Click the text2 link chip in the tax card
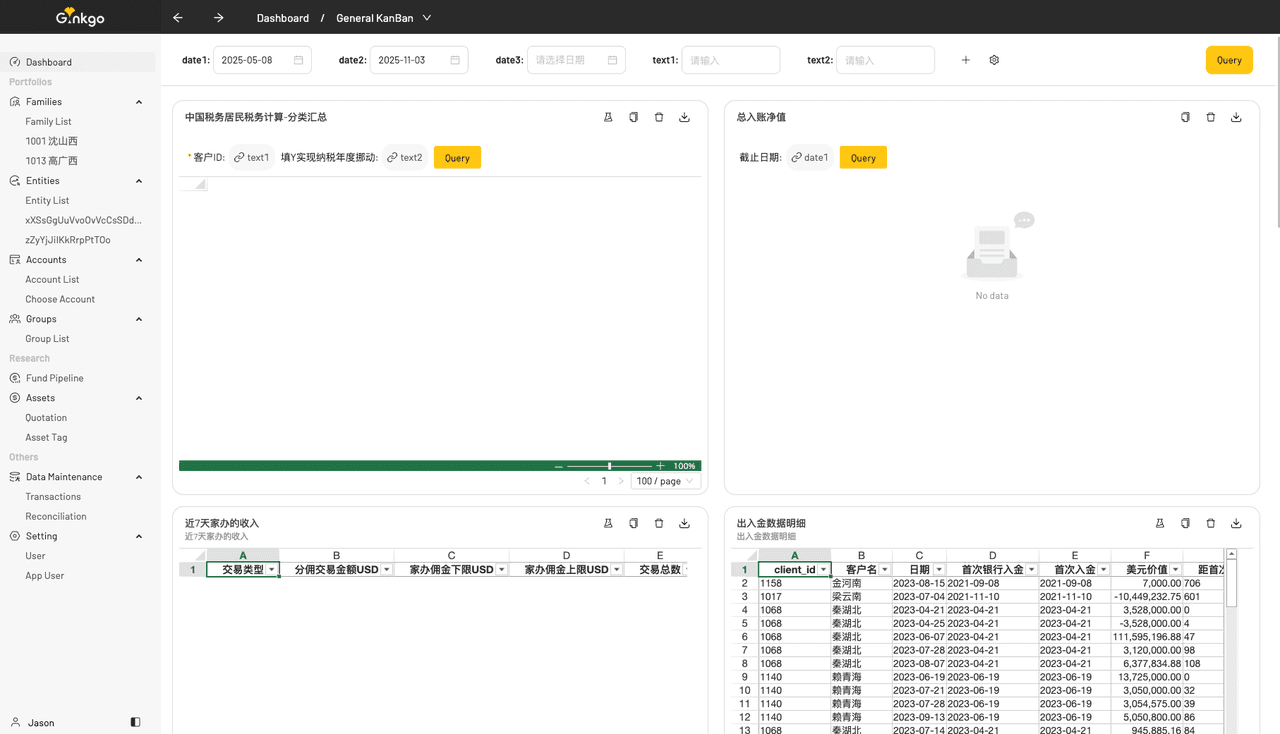The width and height of the screenshot is (1280, 734). (405, 158)
